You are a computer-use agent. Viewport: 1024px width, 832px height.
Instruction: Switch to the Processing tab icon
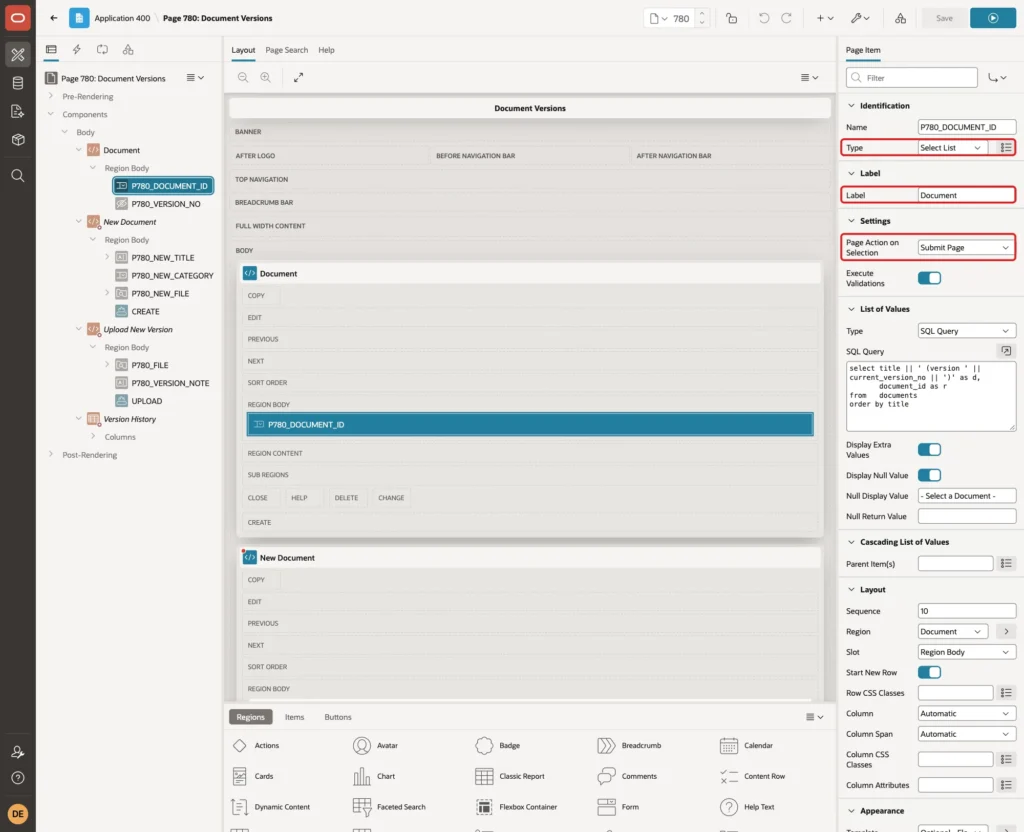pos(102,50)
